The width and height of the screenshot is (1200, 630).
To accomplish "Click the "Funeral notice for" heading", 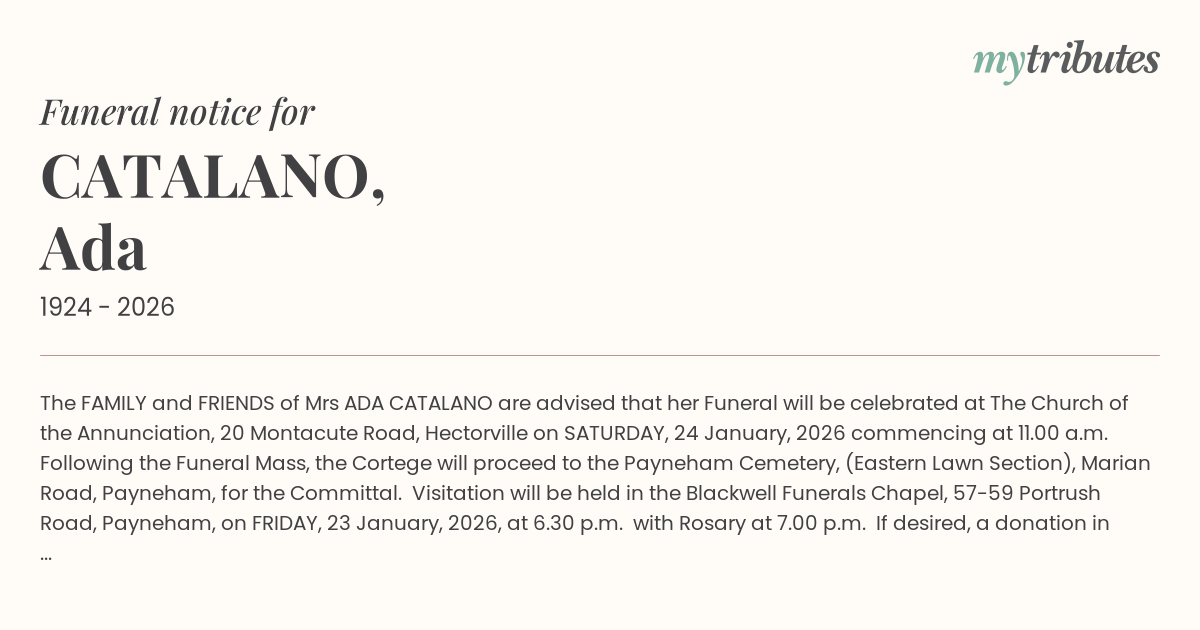I will pos(177,112).
